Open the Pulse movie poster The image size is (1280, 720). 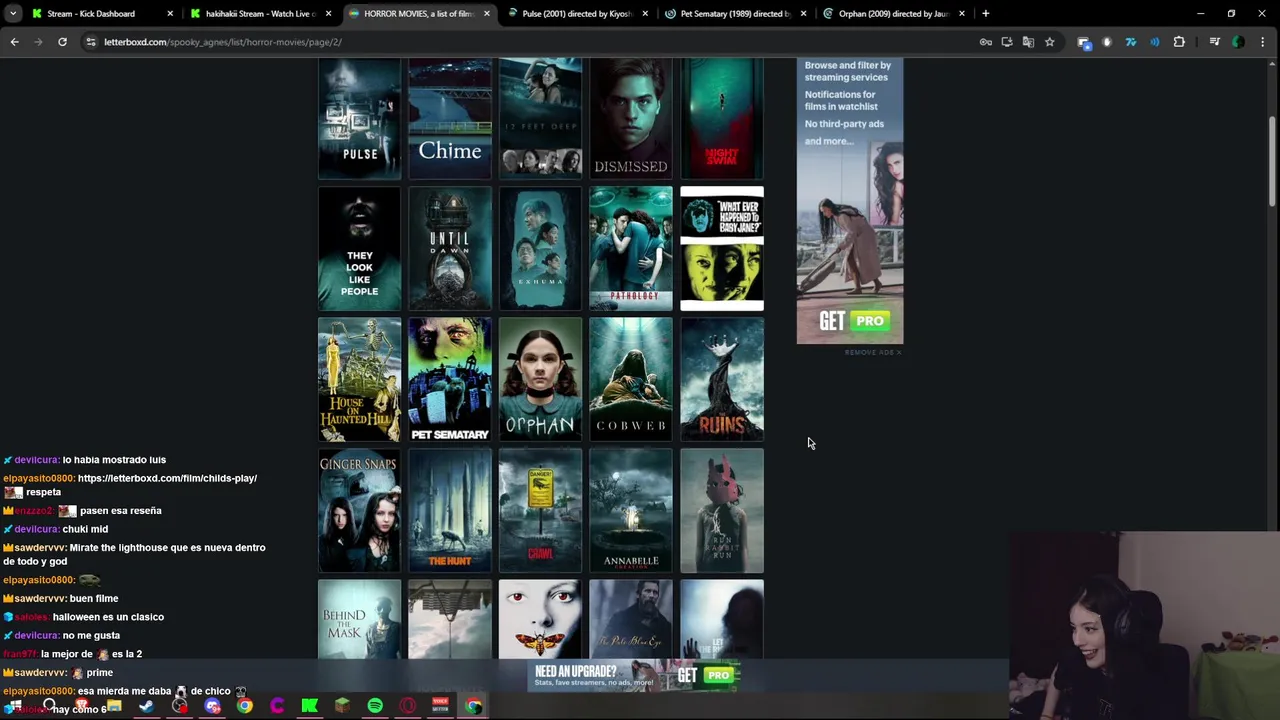359,118
